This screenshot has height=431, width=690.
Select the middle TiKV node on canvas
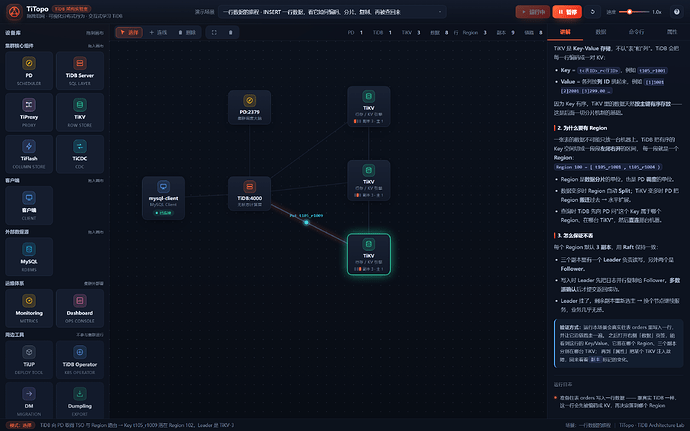(x=368, y=180)
